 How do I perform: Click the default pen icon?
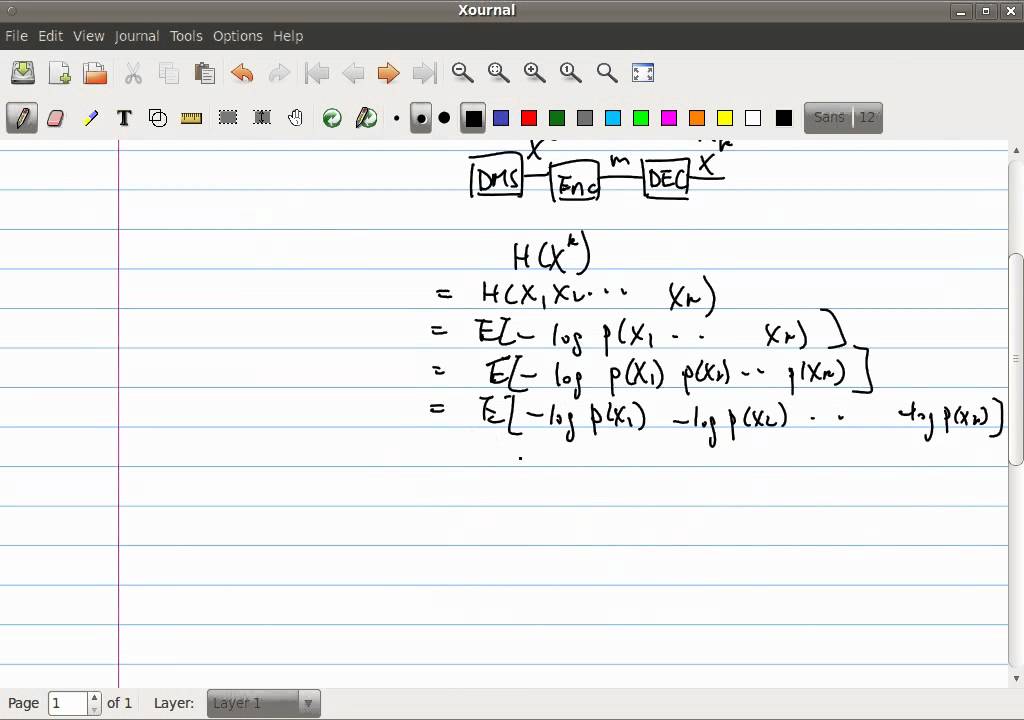tap(366, 118)
